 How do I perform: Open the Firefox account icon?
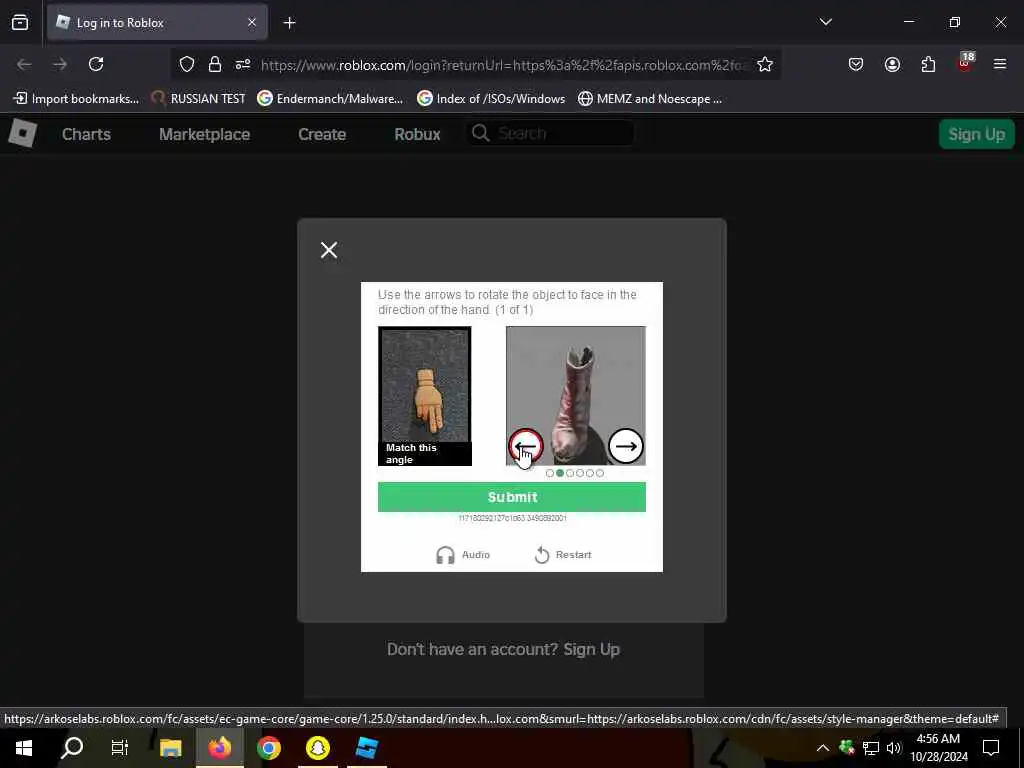click(892, 64)
